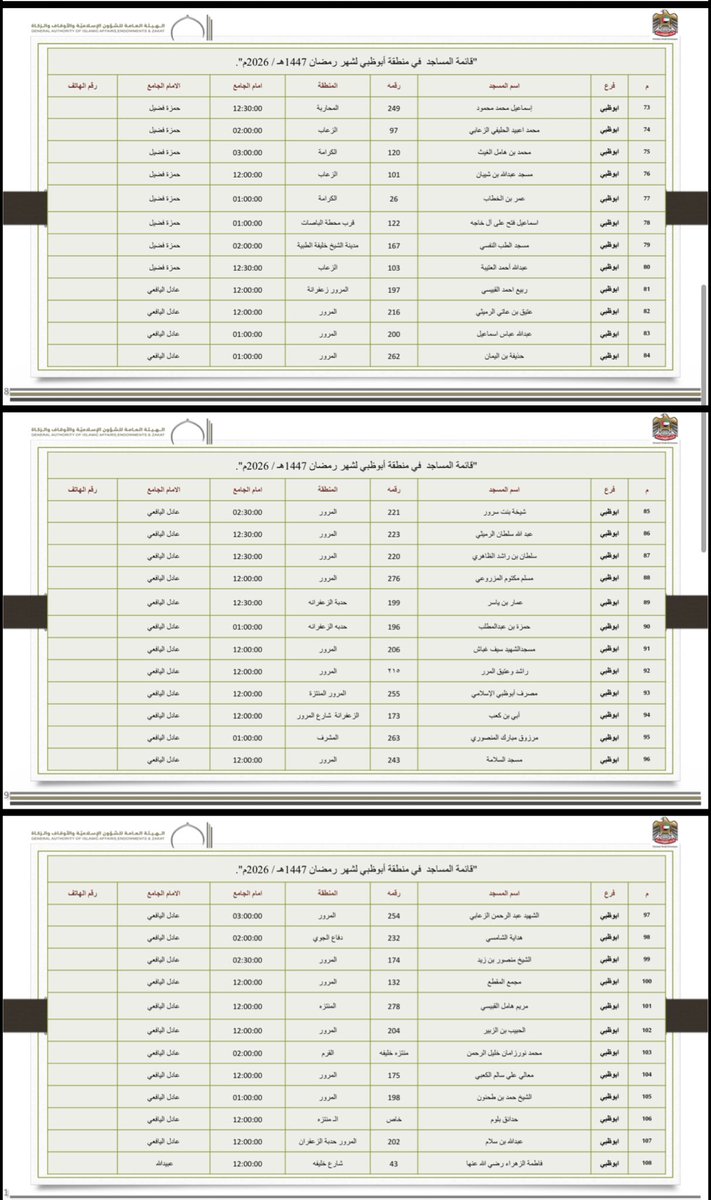Screen dimensions: 711x1200
Task: Click mosque number 223 cell
Action: point(394,534)
